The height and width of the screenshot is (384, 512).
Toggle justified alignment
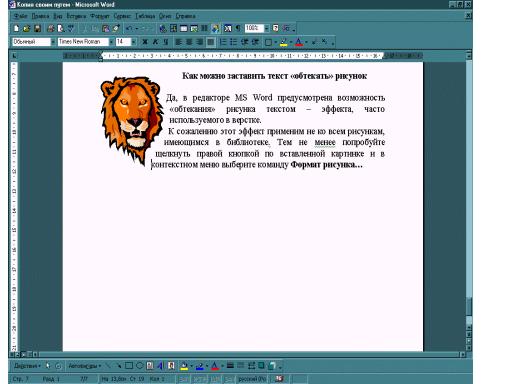[x=210, y=42]
